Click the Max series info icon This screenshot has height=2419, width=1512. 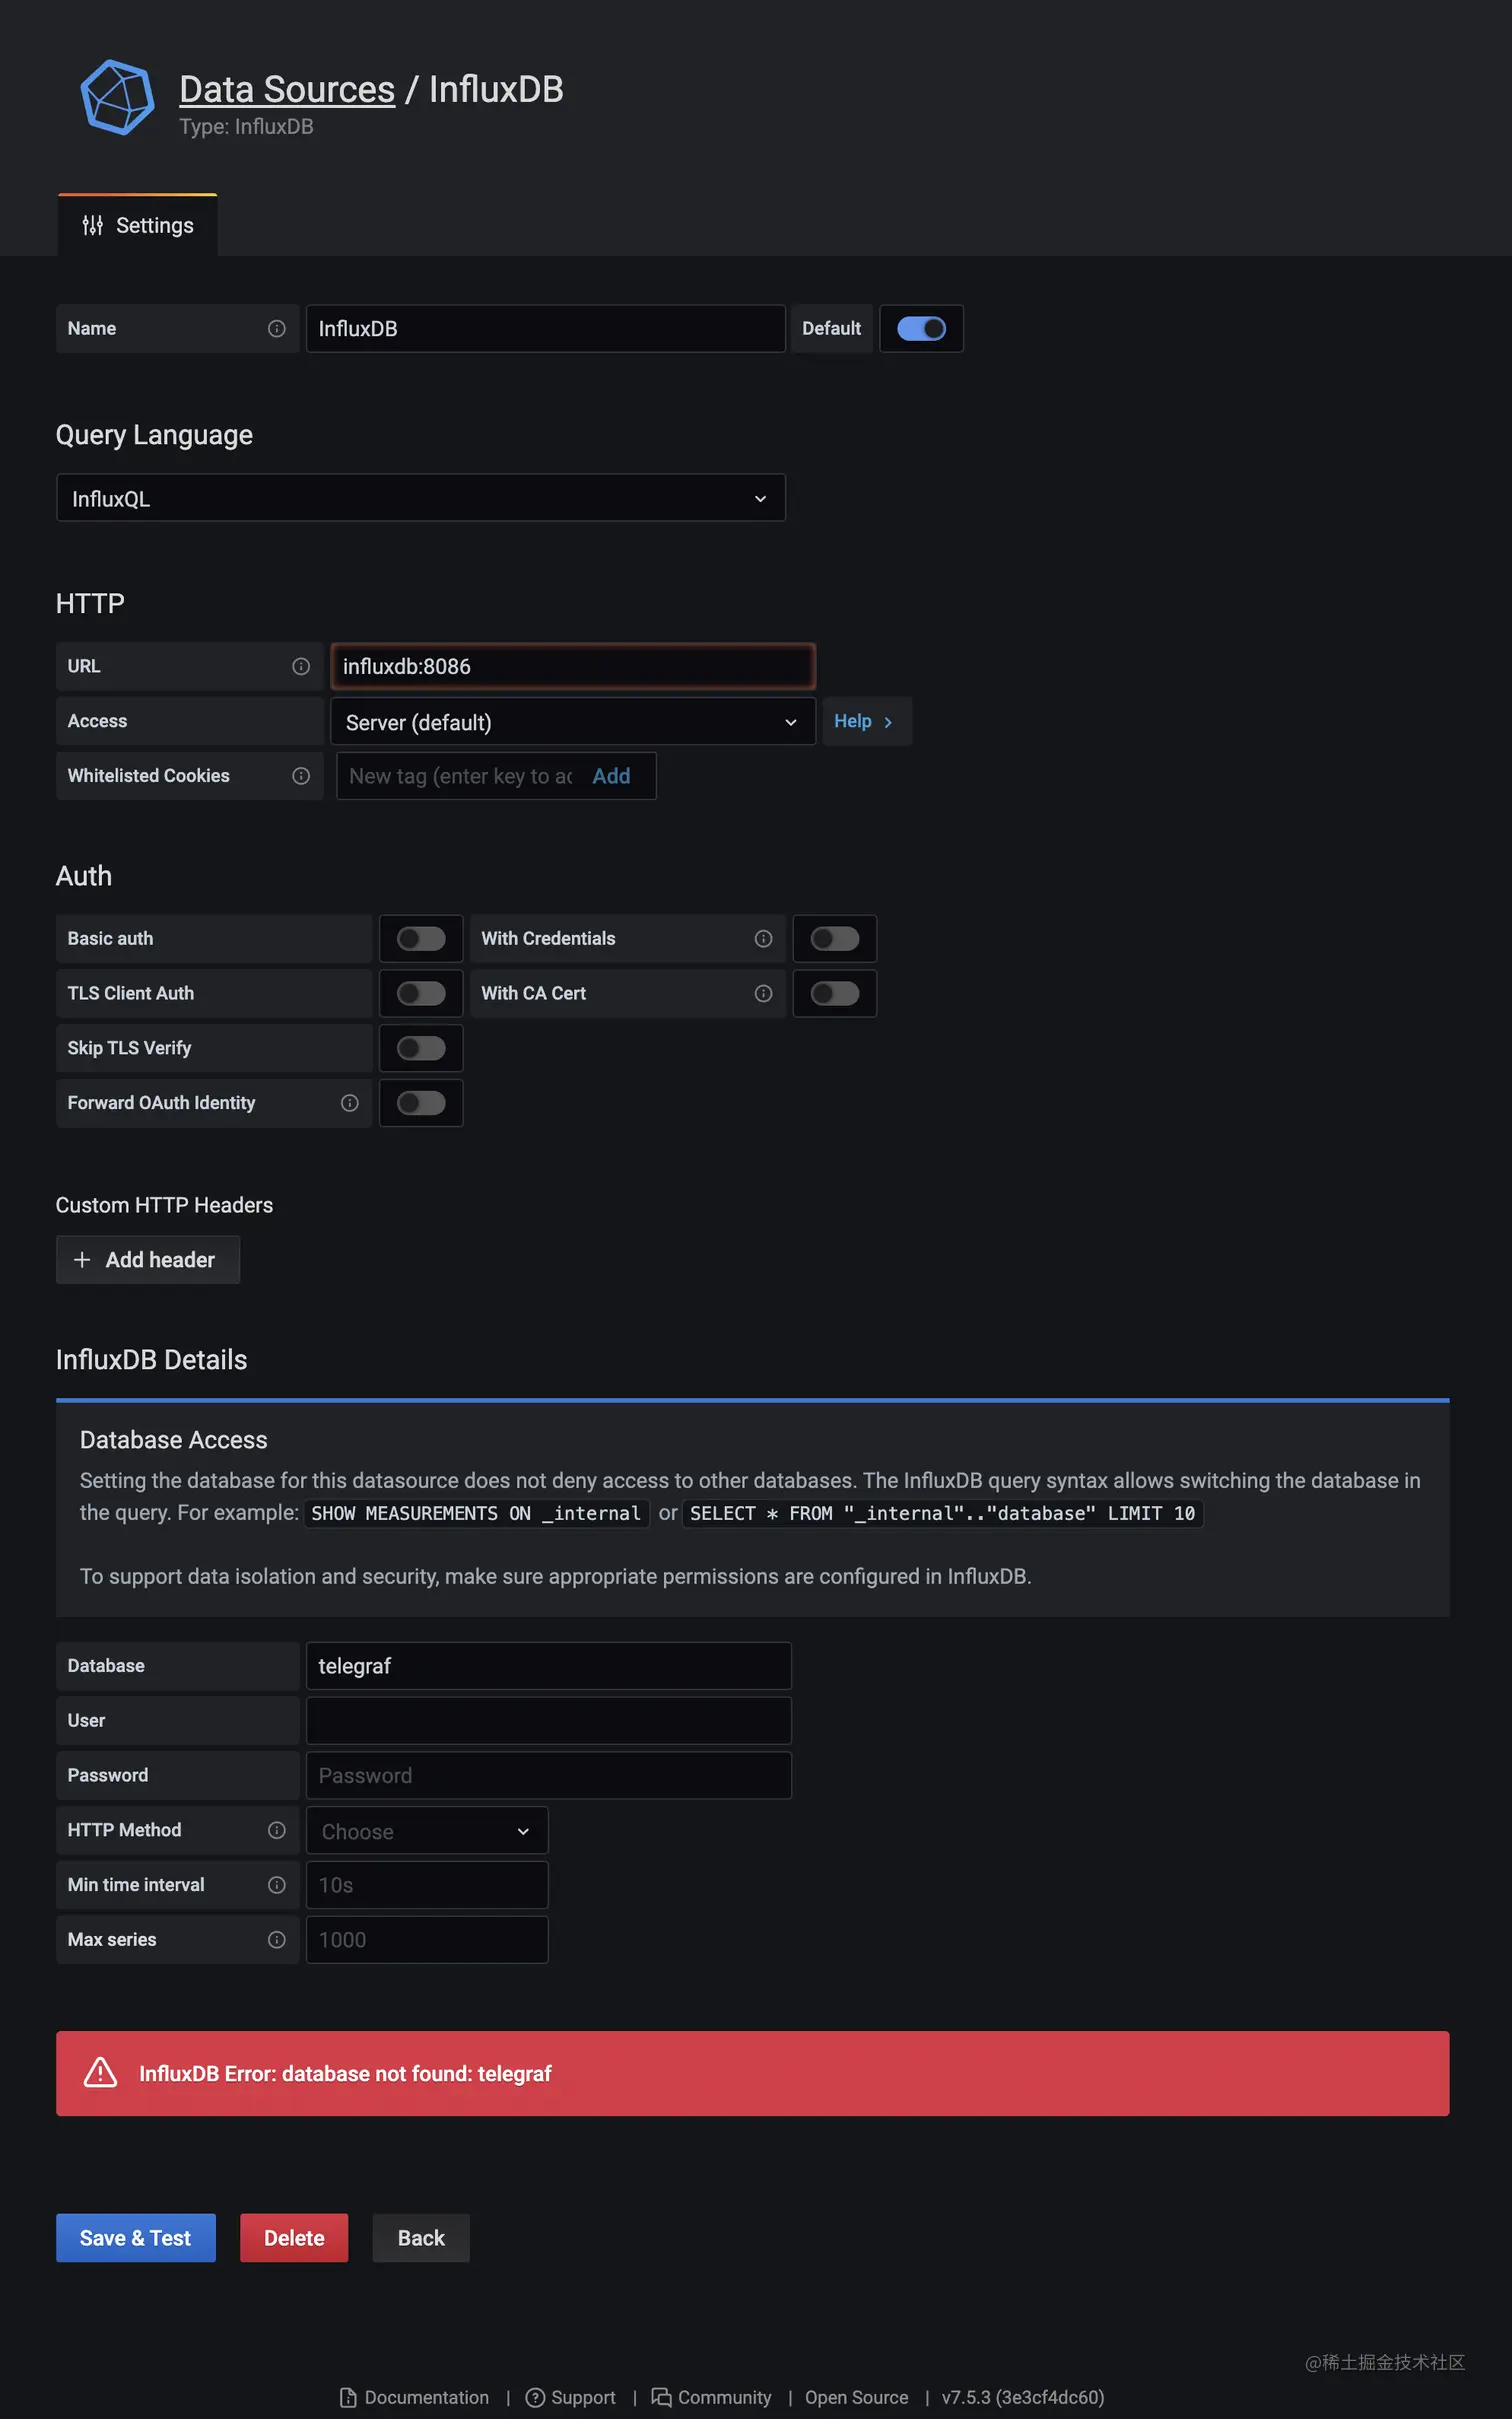pyautogui.click(x=277, y=1939)
